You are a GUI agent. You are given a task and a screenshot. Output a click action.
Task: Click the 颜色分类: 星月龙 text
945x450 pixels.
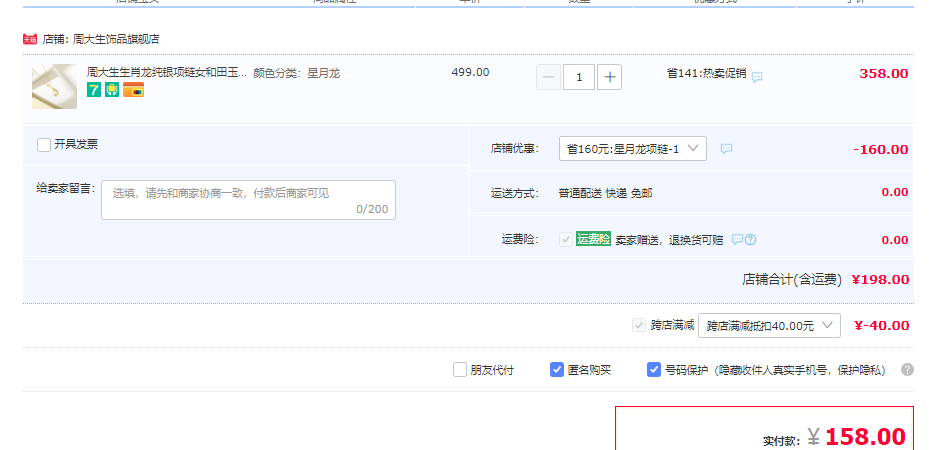(297, 73)
